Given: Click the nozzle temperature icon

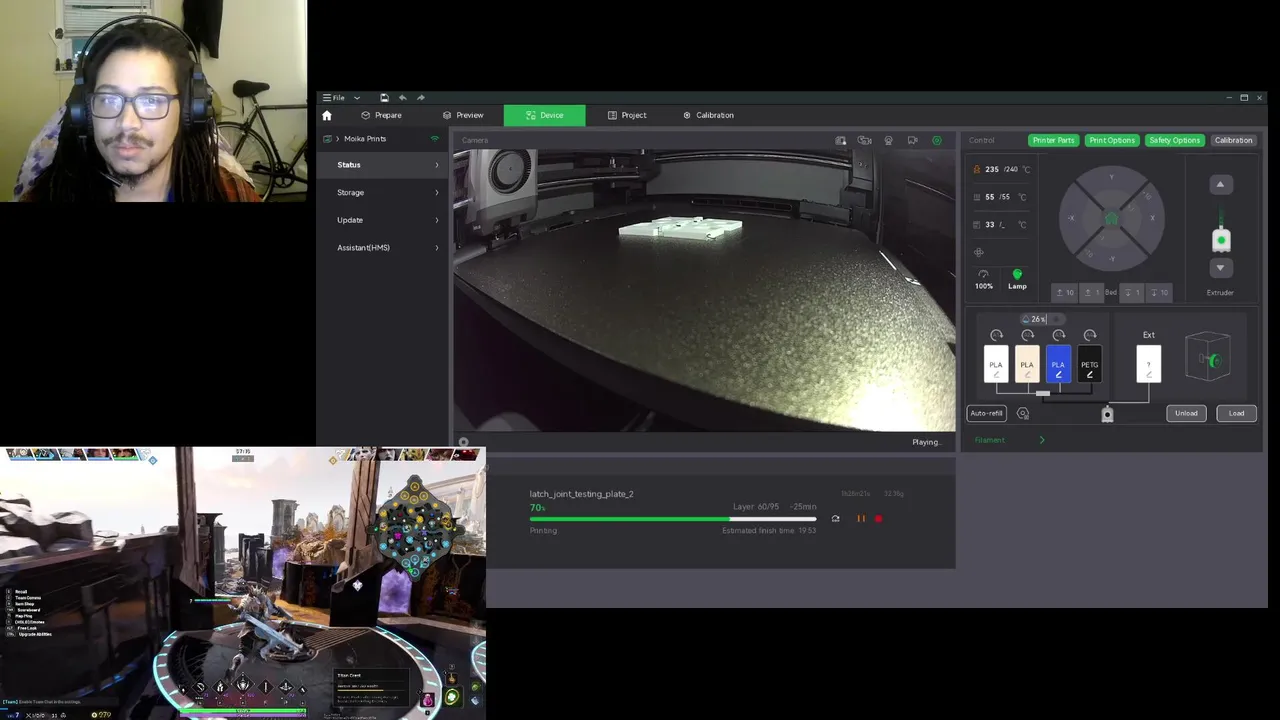Looking at the screenshot, I should [x=977, y=169].
